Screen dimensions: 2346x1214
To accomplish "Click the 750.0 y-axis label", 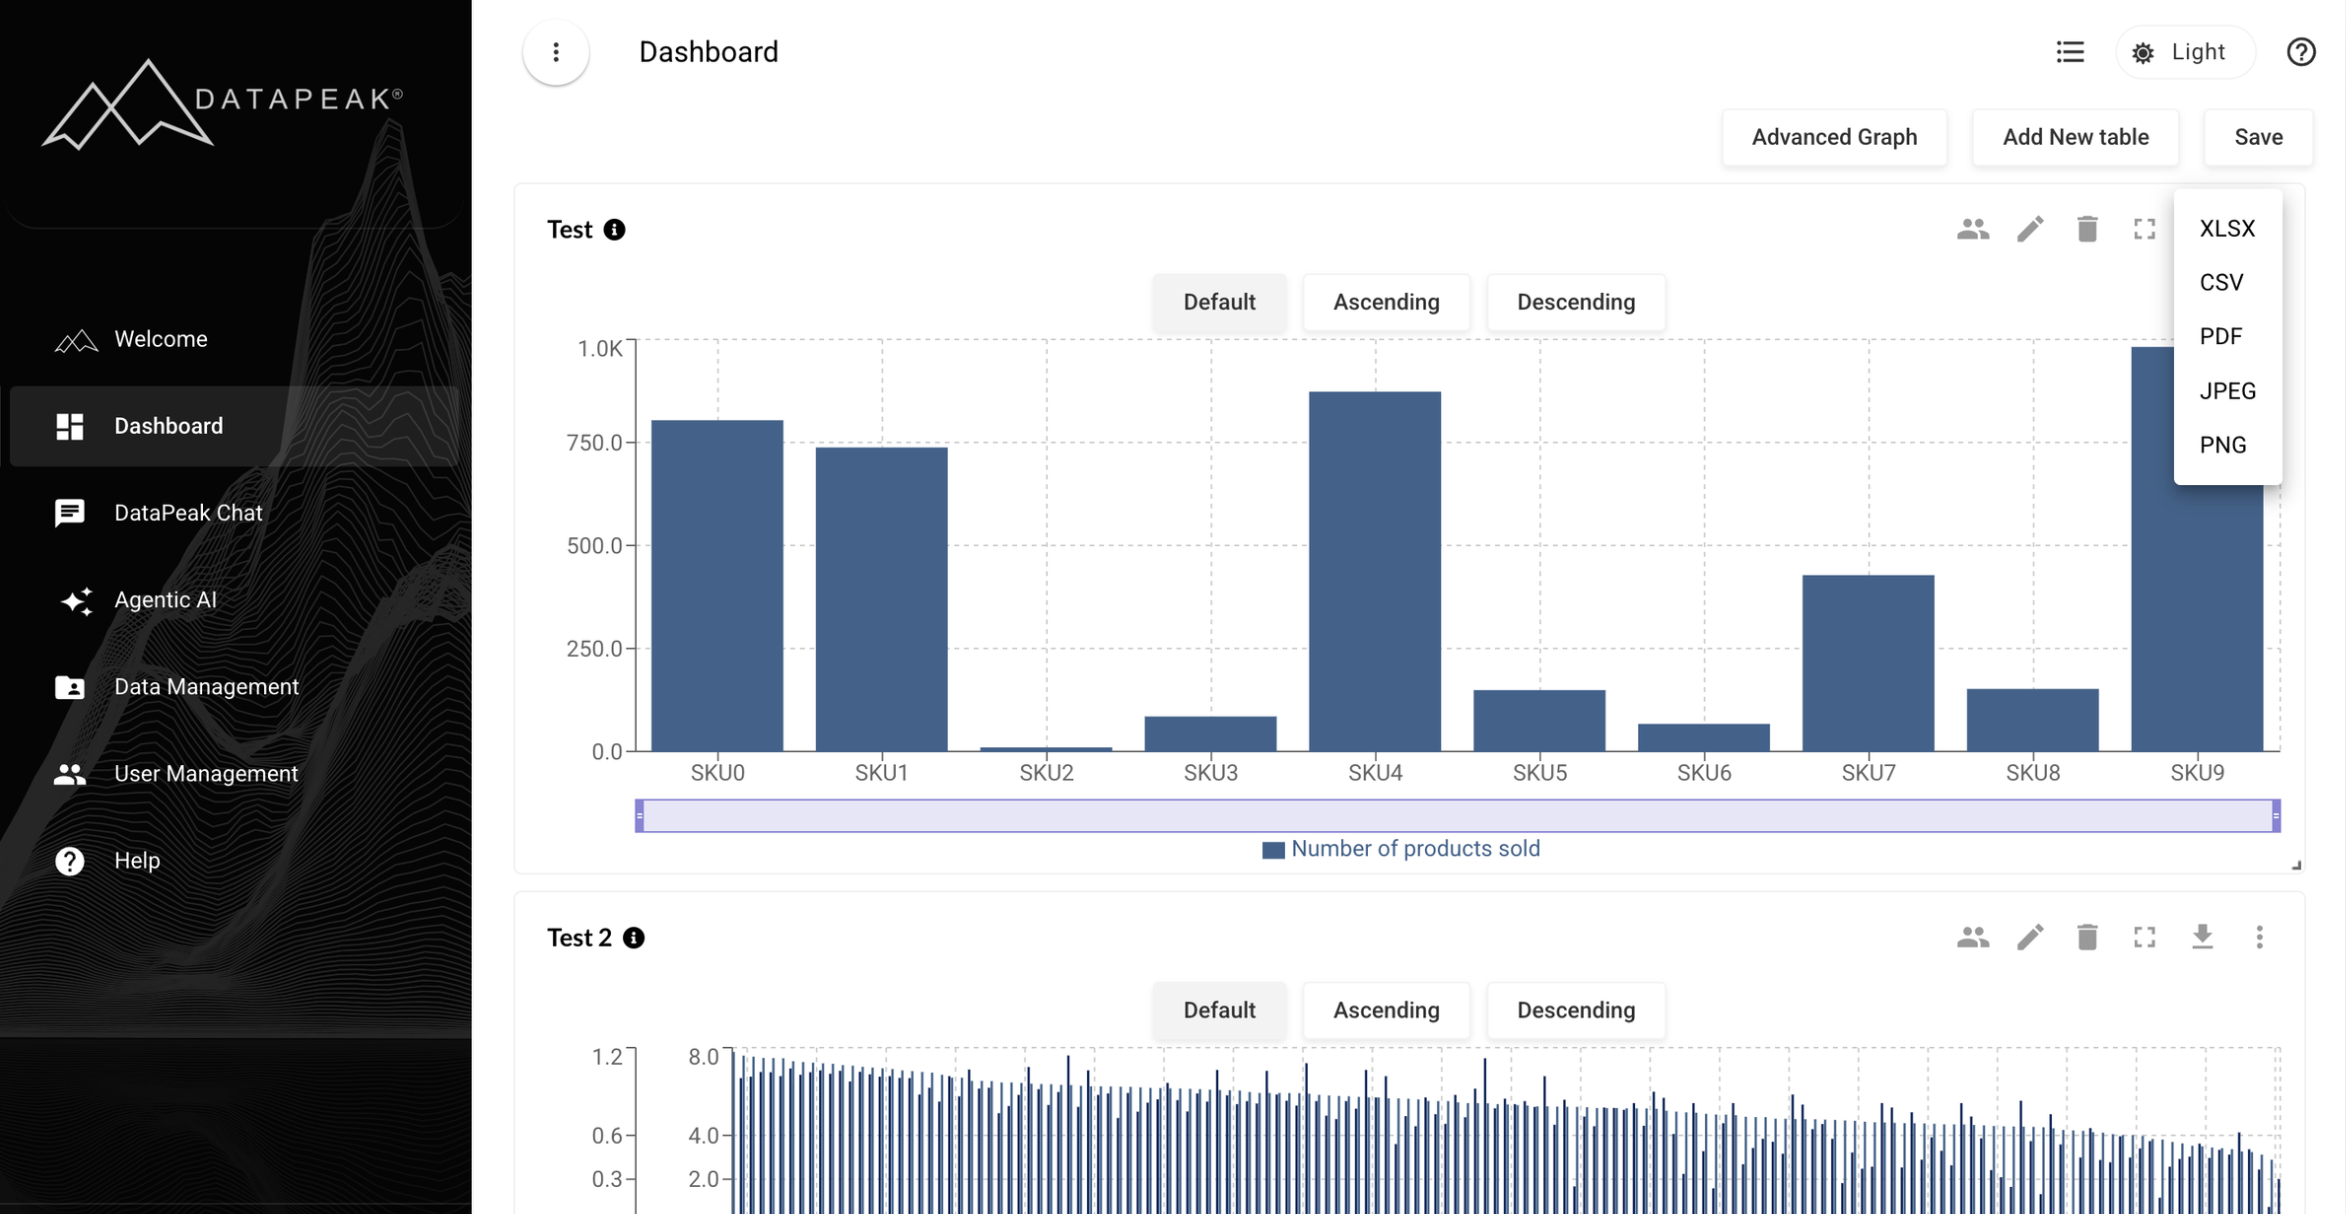I will point(594,443).
